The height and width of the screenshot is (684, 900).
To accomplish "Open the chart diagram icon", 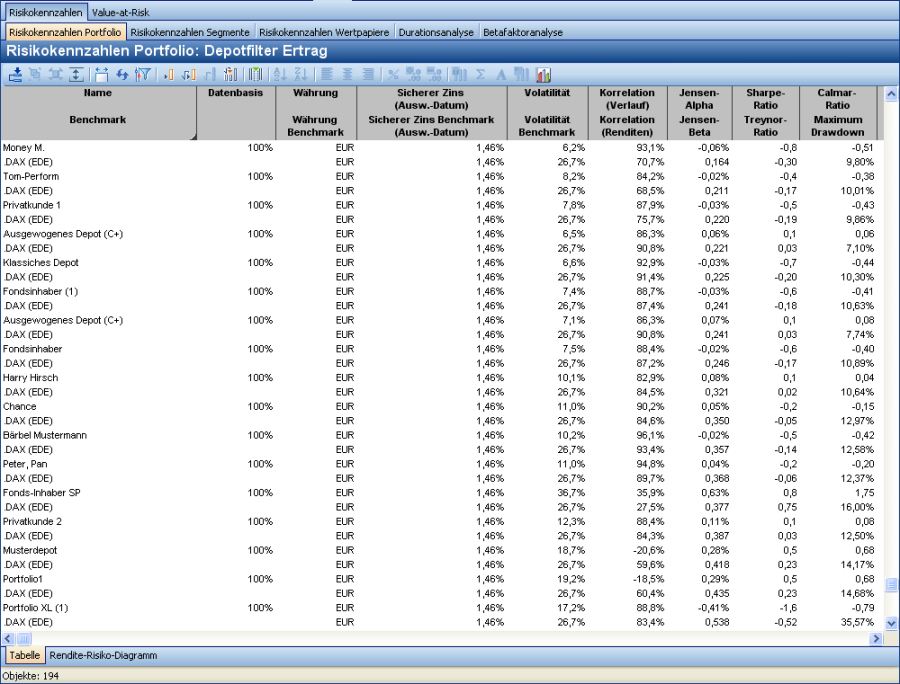I will tap(544, 74).
